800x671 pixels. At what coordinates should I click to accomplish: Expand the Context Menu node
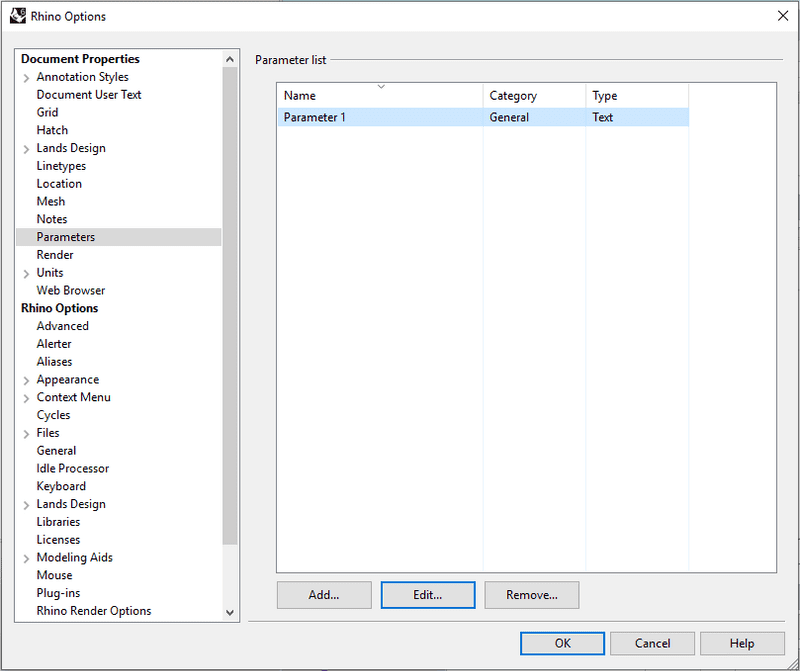pyautogui.click(x=26, y=398)
